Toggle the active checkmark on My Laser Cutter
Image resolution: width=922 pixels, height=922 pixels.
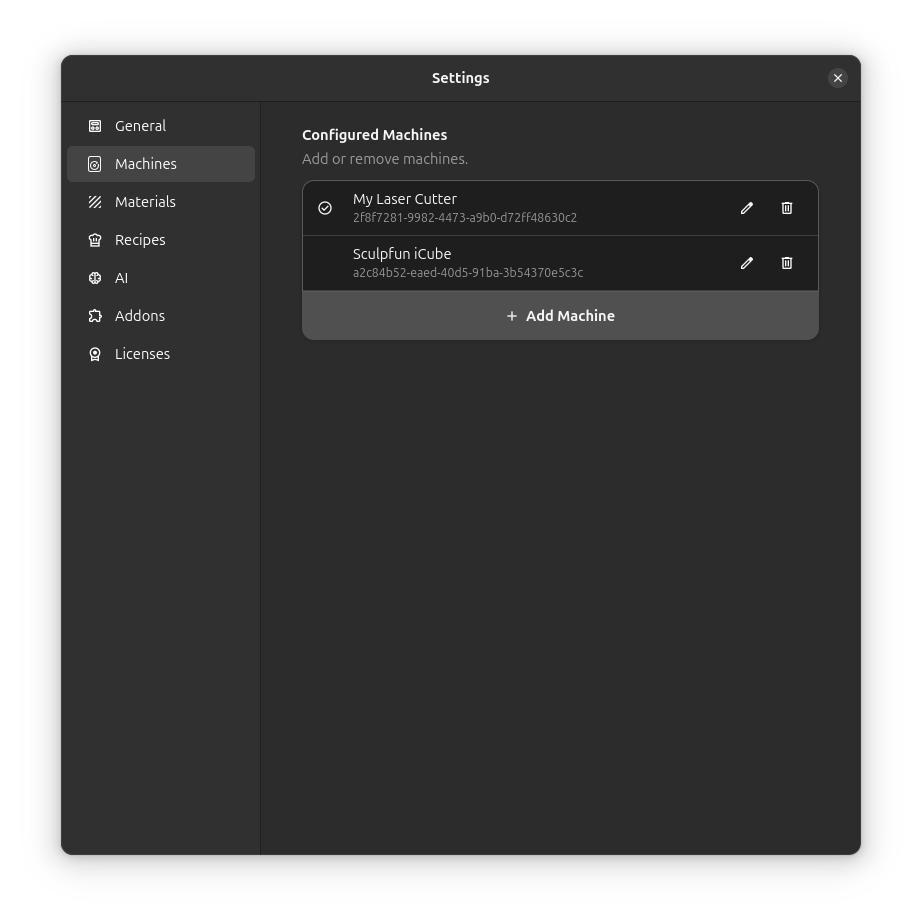click(325, 208)
